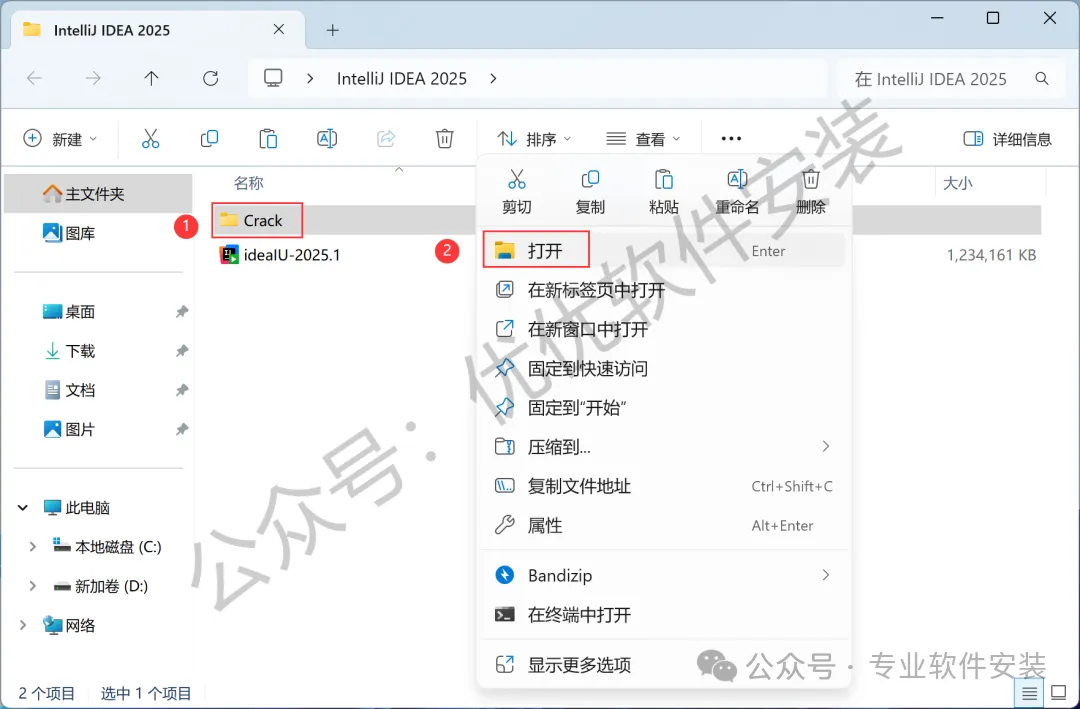Select the Crack folder
The height and width of the screenshot is (709, 1080).
point(262,220)
